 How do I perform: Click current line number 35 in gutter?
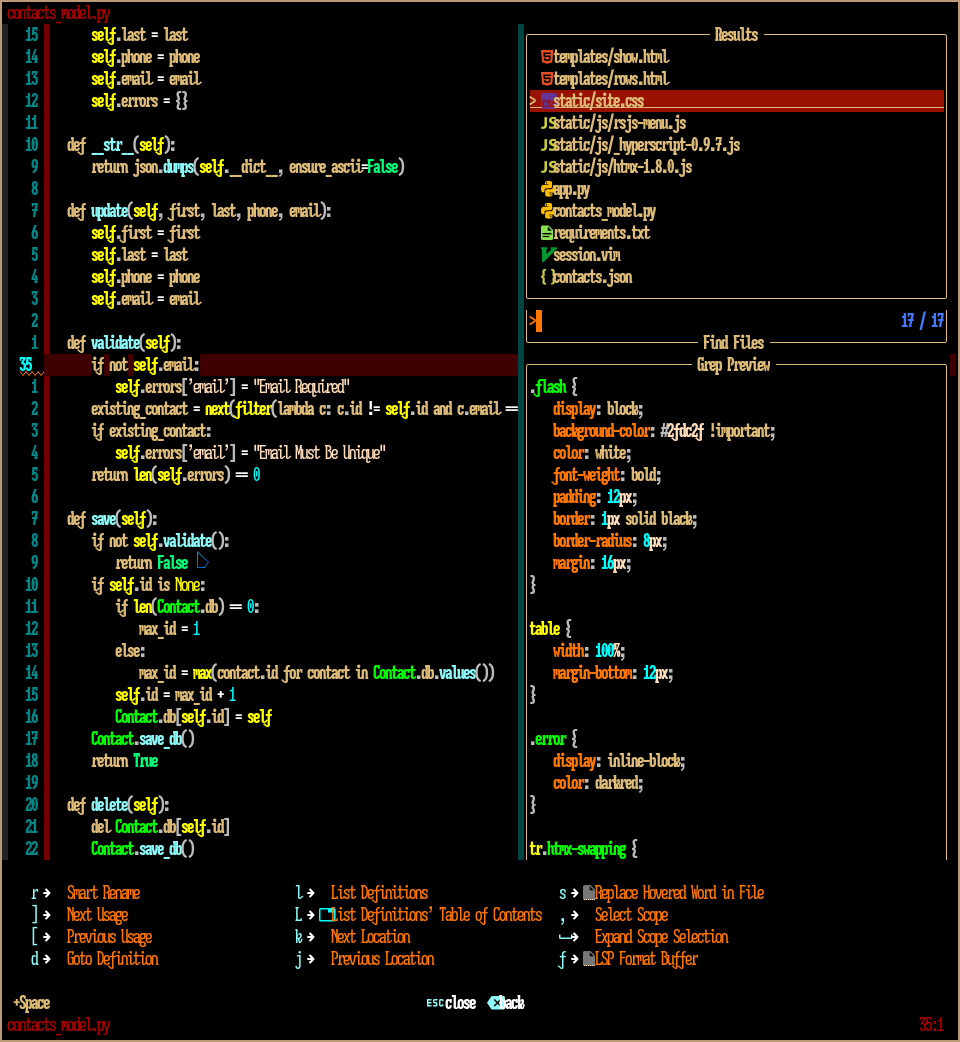pyautogui.click(x=26, y=365)
